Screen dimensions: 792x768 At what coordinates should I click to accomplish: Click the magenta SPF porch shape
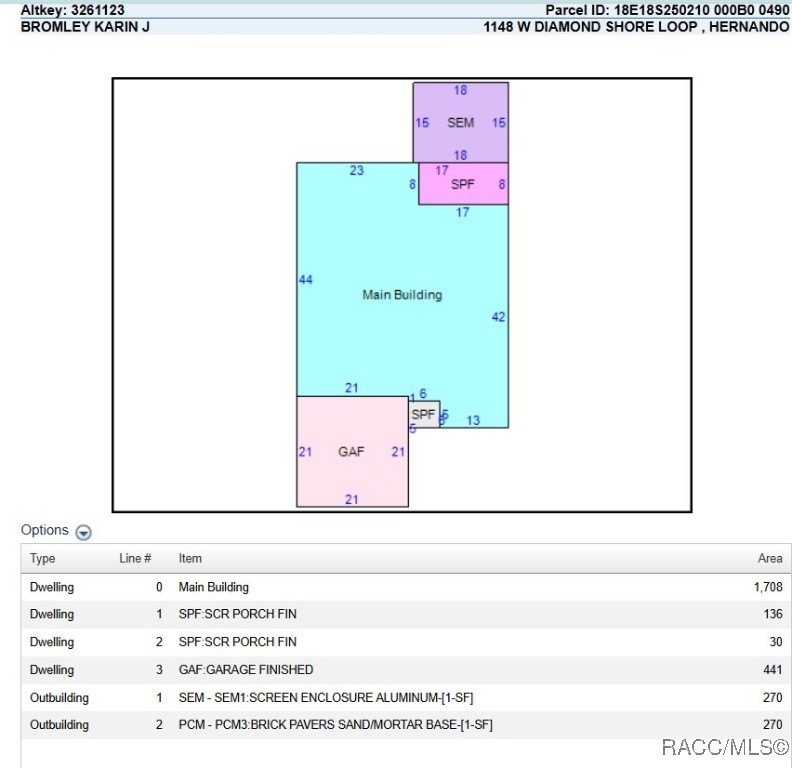463,184
